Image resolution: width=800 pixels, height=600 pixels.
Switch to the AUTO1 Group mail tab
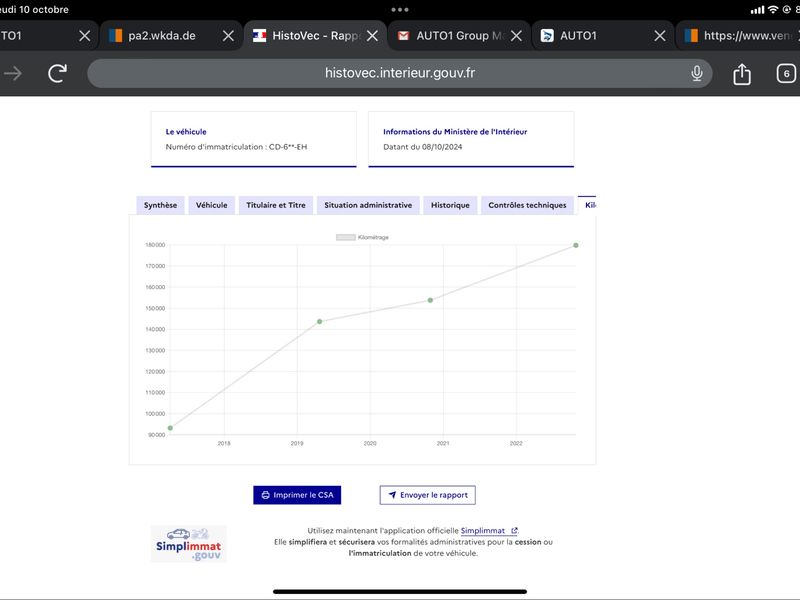[452, 36]
